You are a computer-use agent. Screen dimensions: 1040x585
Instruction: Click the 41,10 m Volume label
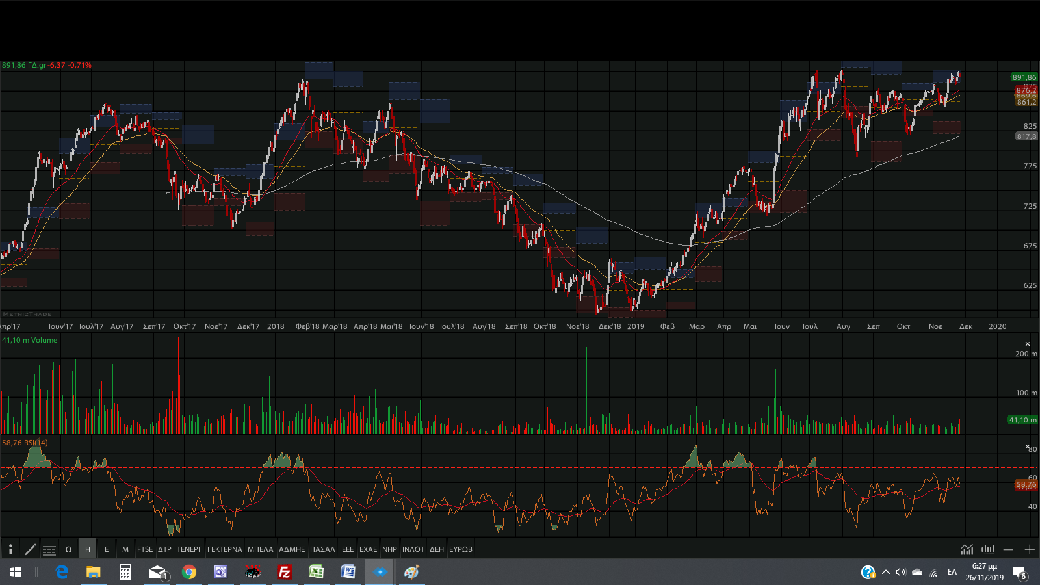(30, 341)
